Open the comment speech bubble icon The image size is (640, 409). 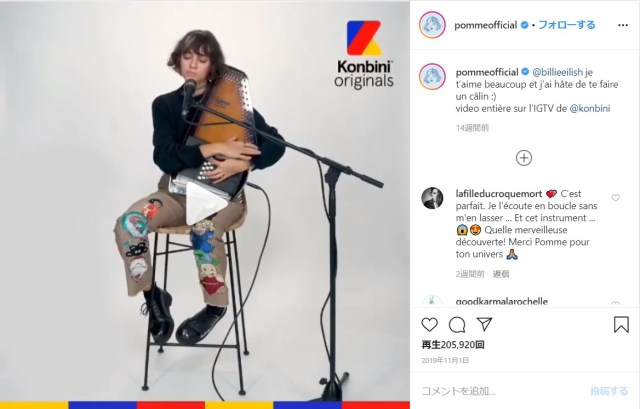457,325
